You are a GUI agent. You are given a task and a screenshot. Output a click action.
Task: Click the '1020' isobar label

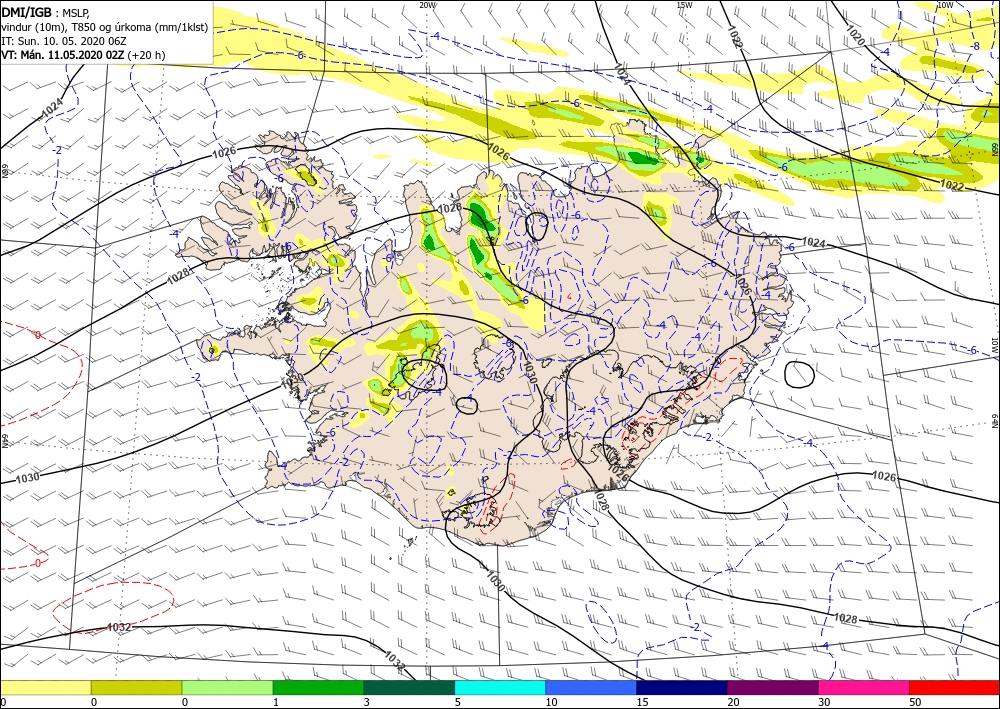[x=855, y=34]
